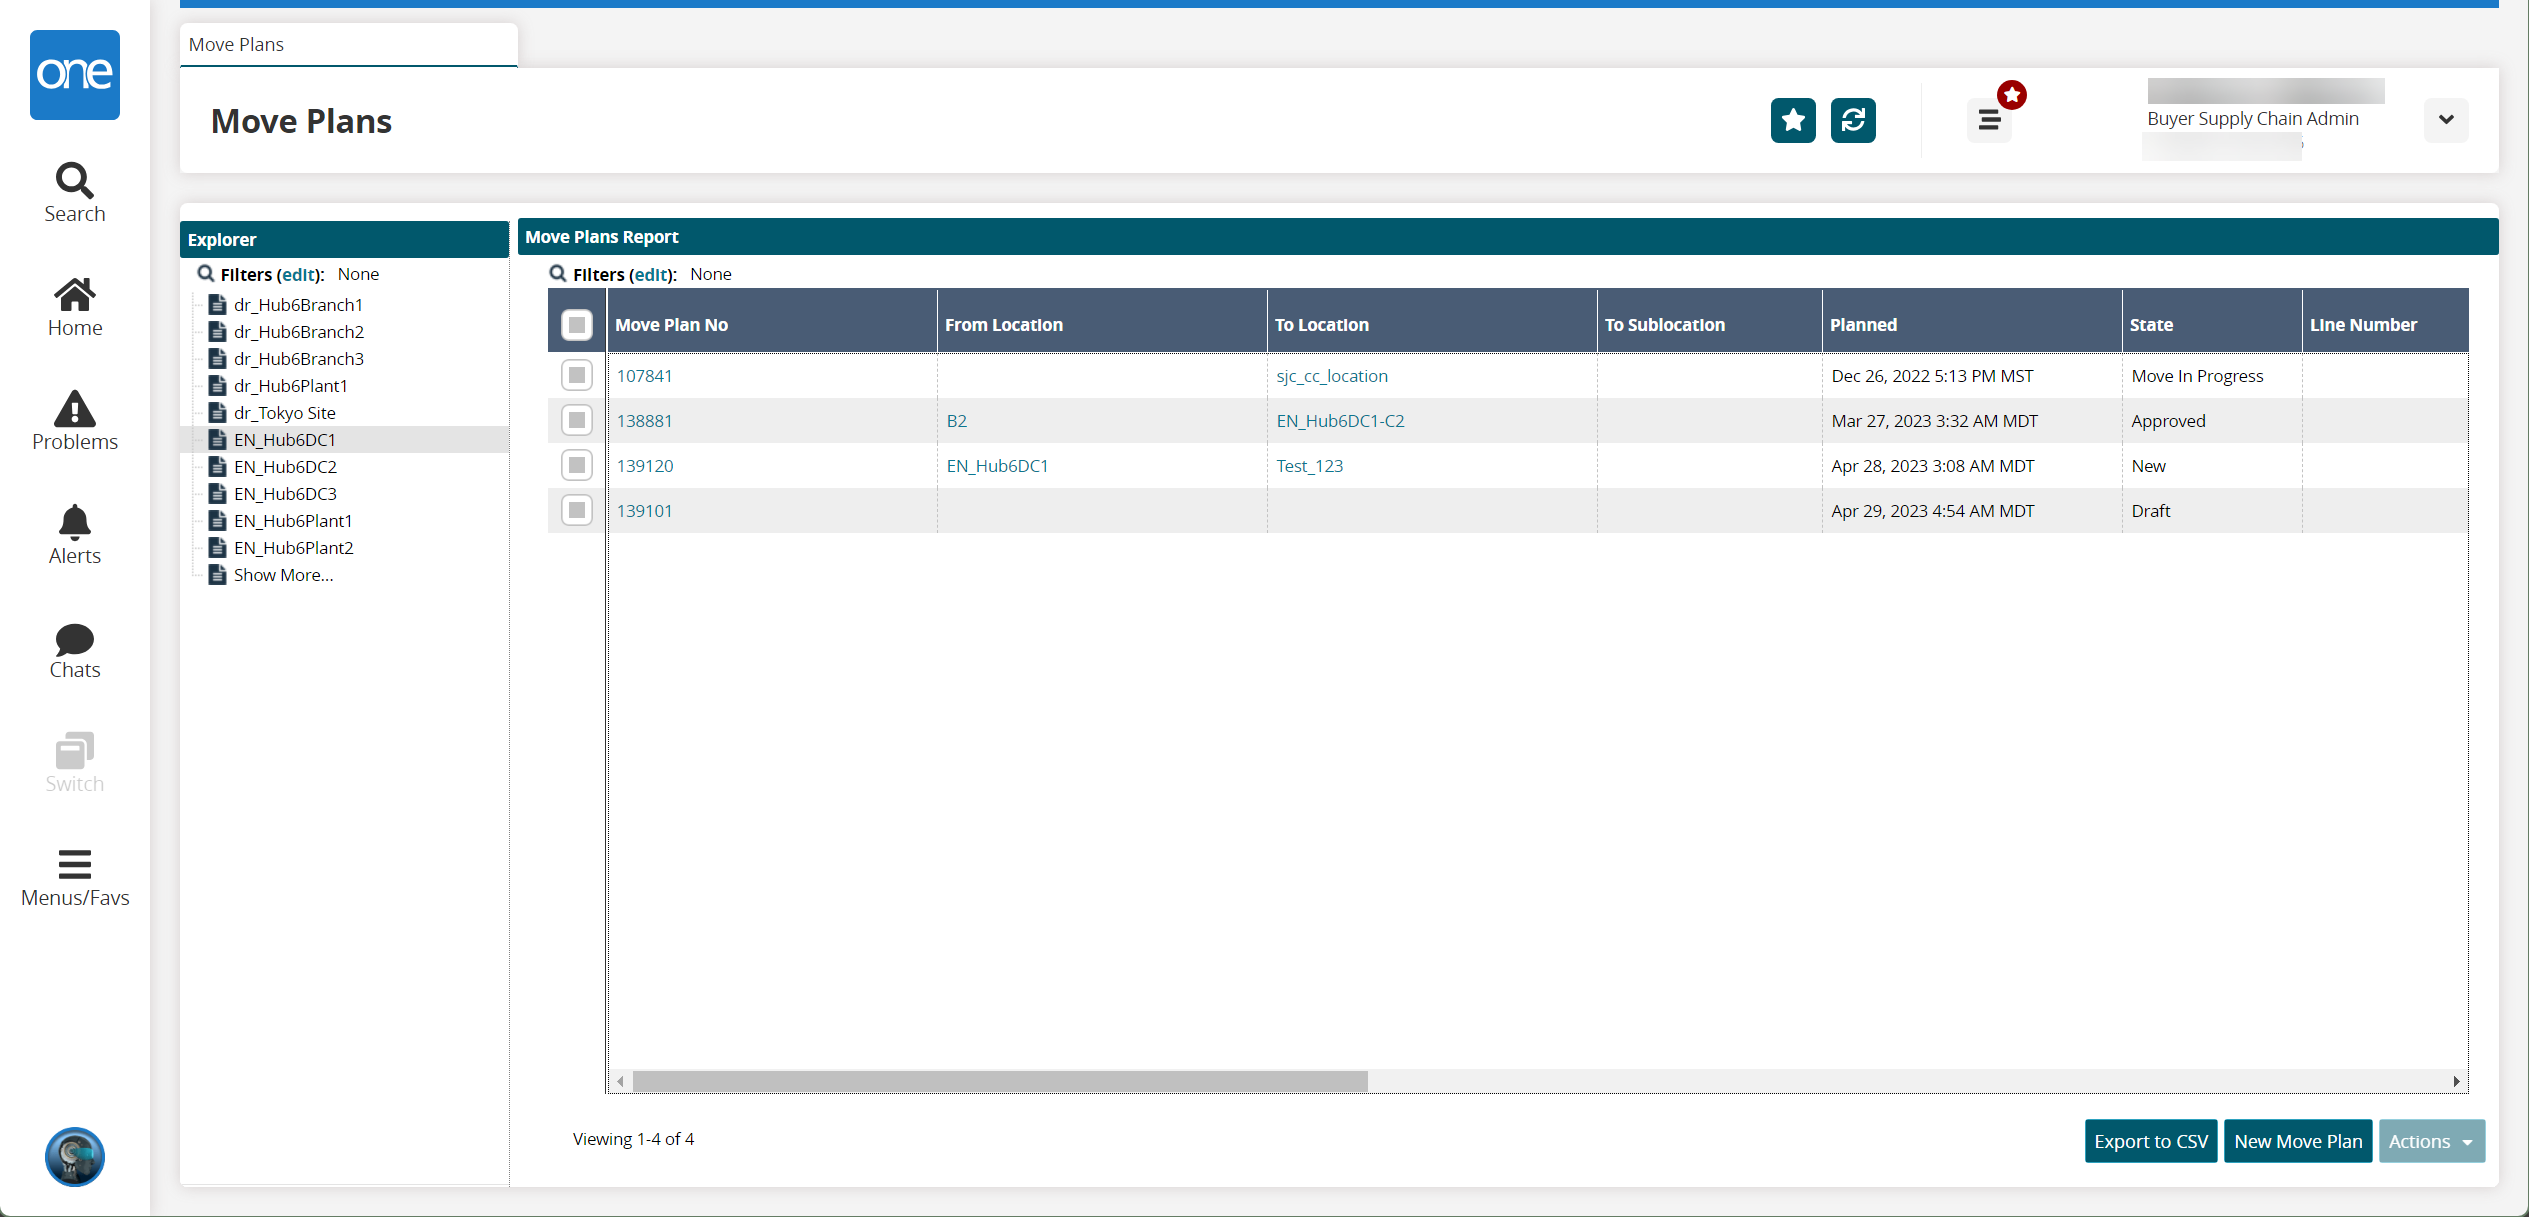Check the row for move plan 107841
Screen dimensions: 2529x1217
click(577, 375)
